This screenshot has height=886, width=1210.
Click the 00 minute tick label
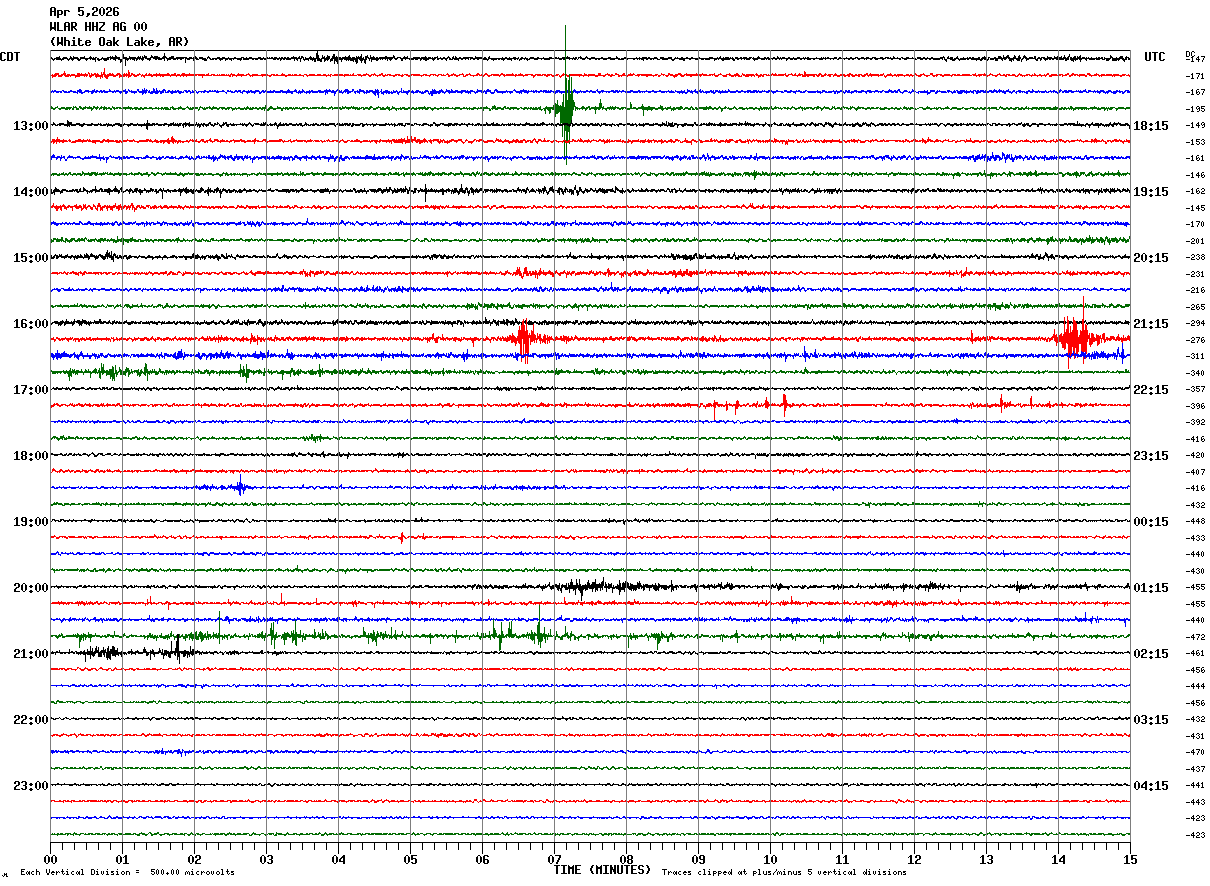pos(51,859)
